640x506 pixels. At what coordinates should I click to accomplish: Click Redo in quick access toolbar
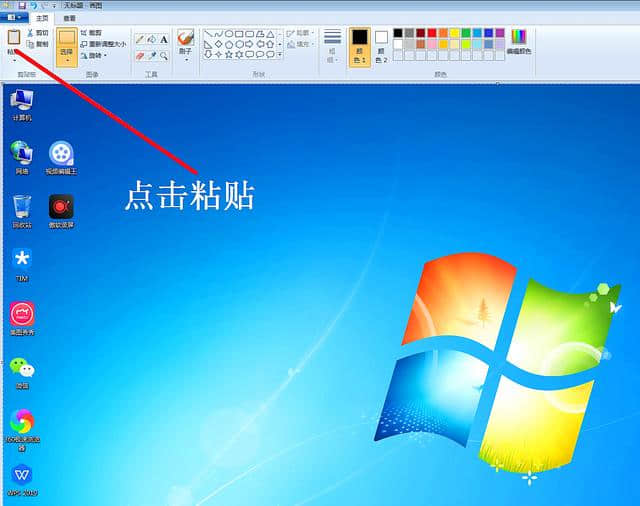point(44,5)
